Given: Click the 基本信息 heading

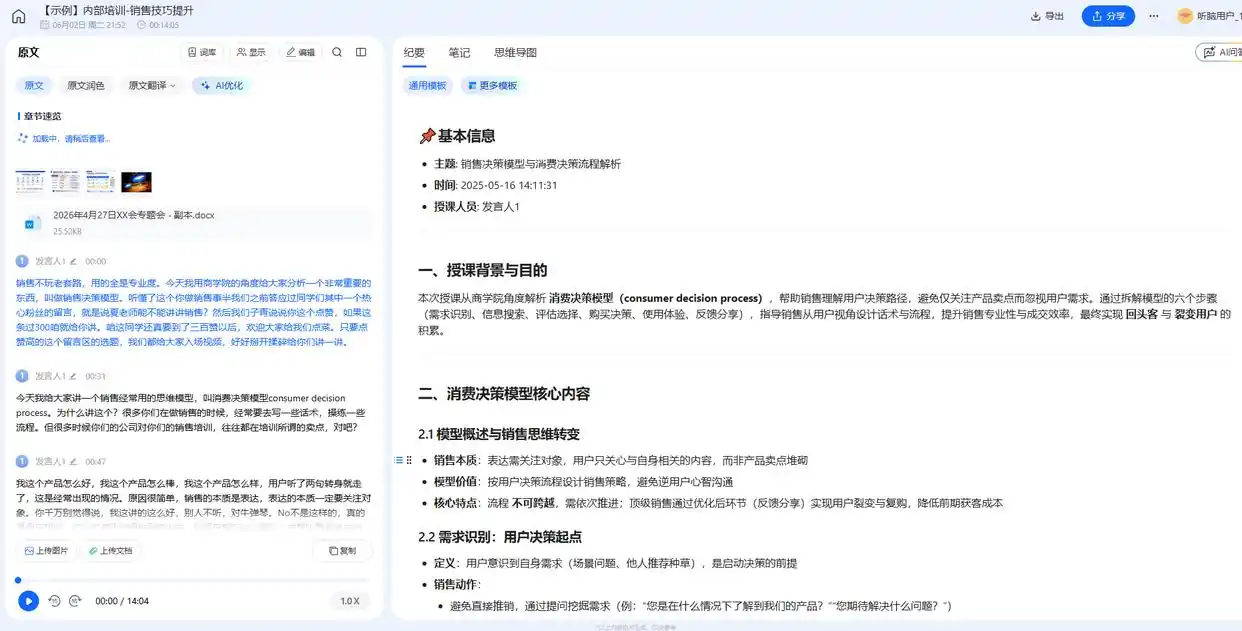Looking at the screenshot, I should click(x=466, y=136).
